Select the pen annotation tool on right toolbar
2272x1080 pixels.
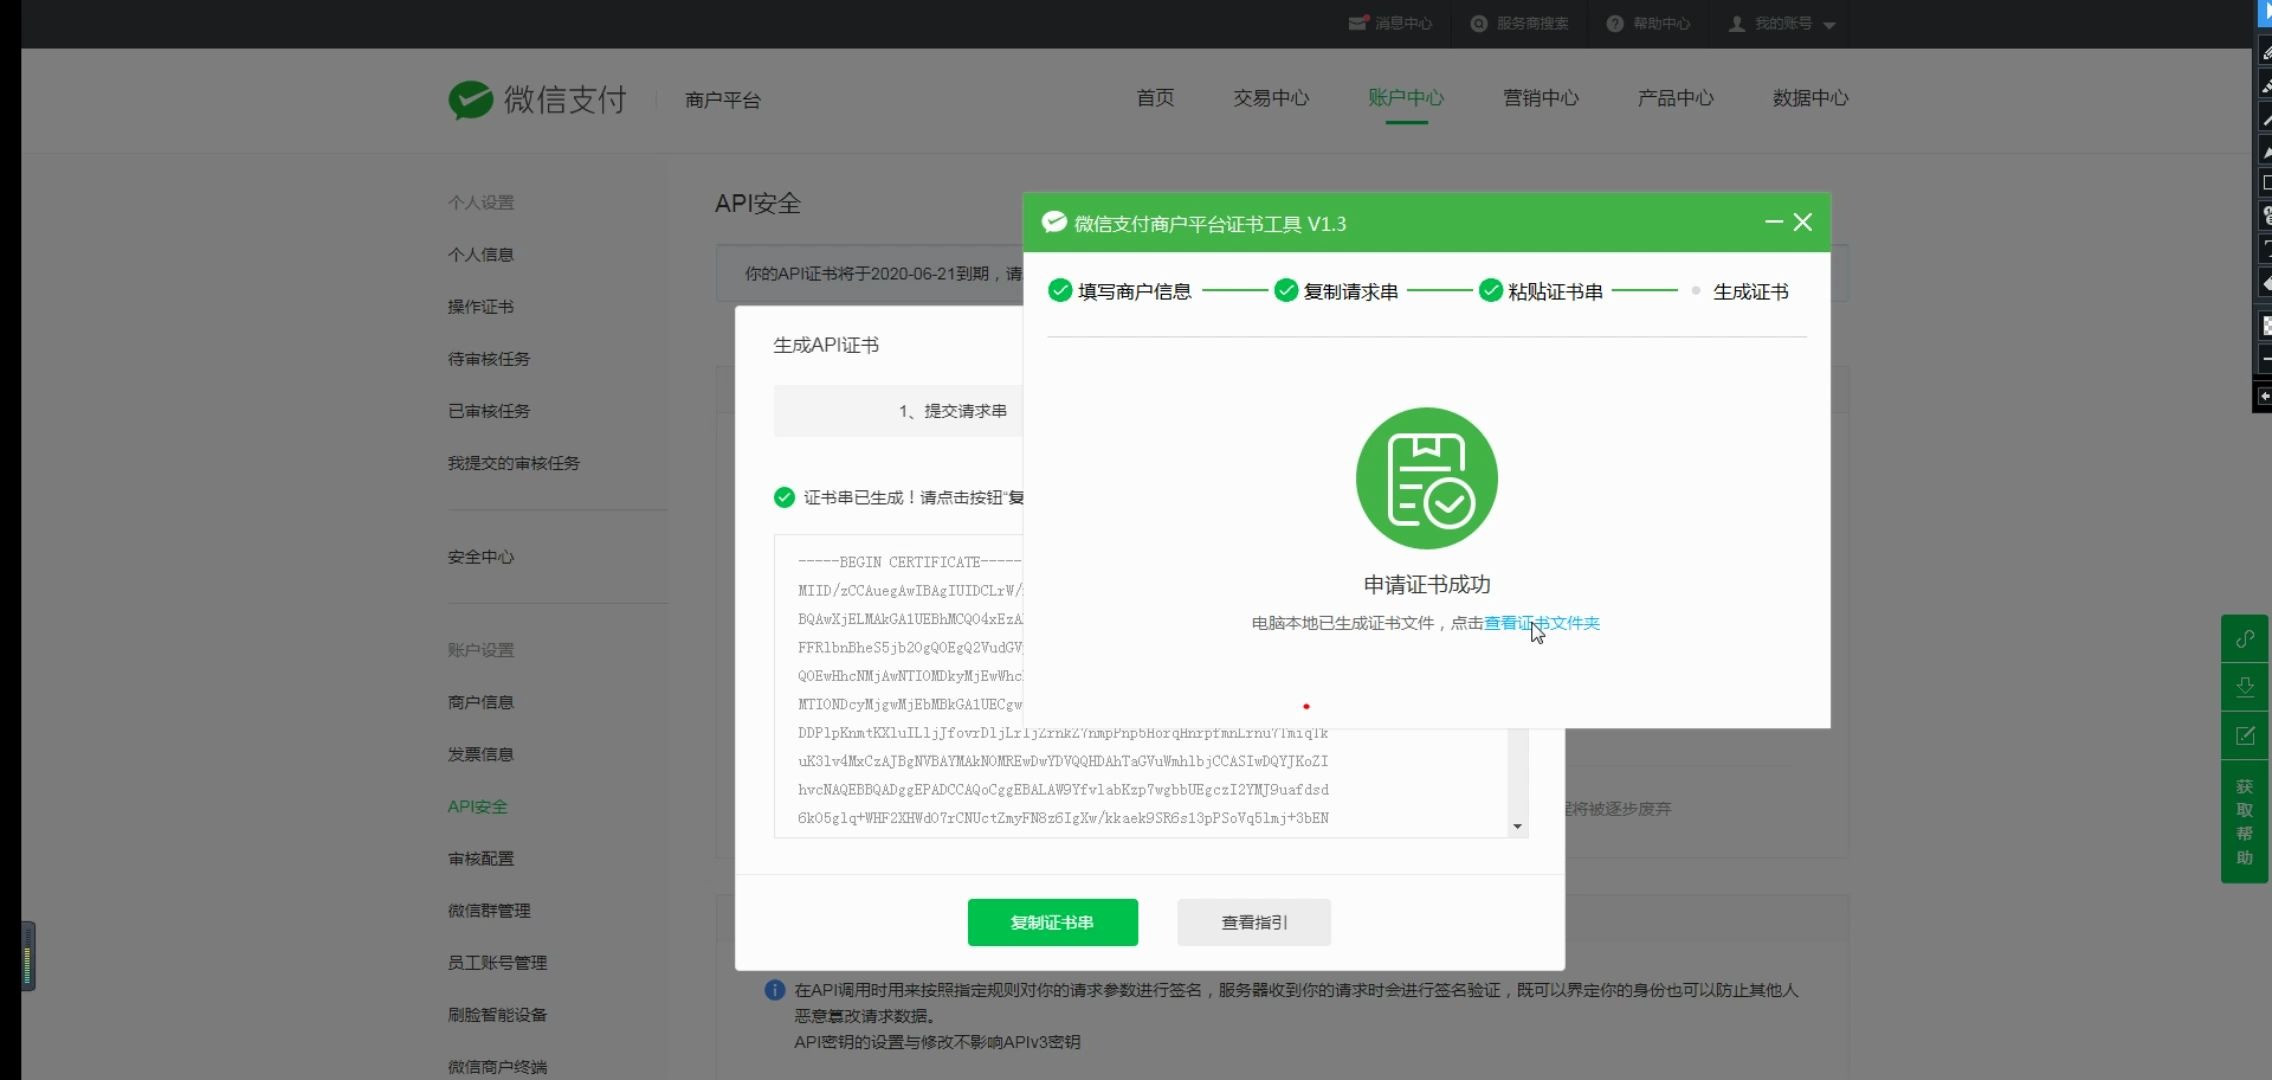click(2264, 52)
